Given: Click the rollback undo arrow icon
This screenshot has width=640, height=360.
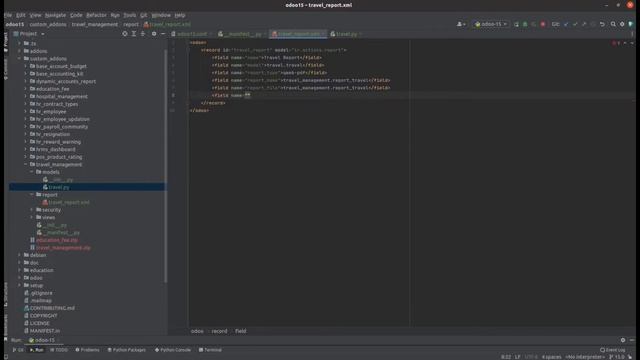Looking at the screenshot, I should pyautogui.click(x=602, y=24).
